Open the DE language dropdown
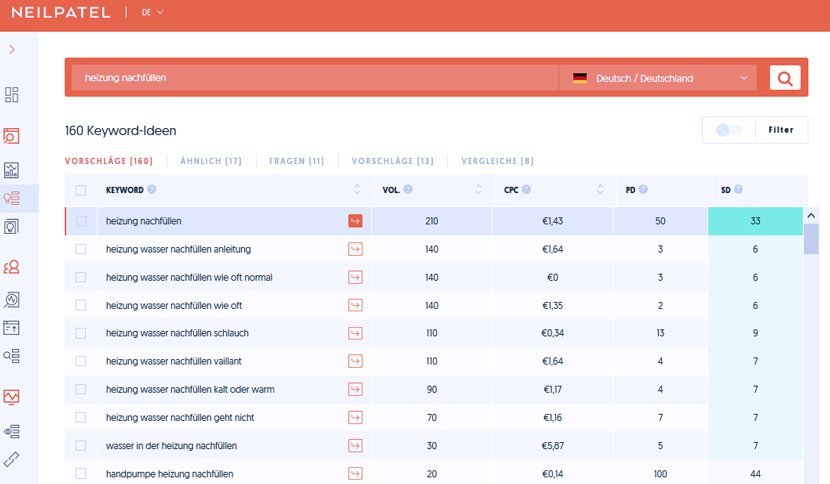This screenshot has height=484, width=830. (152, 12)
